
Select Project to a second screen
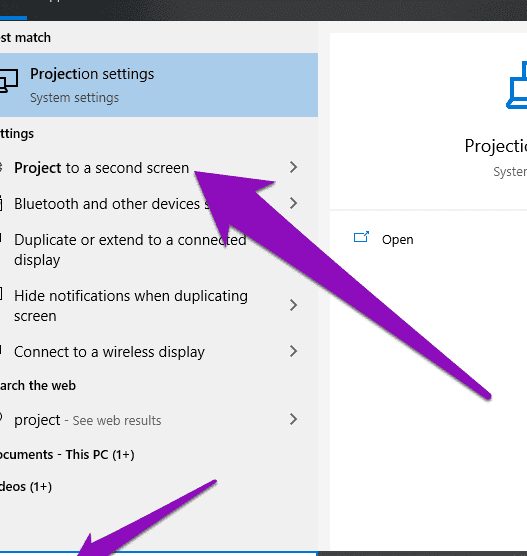[x=101, y=168]
